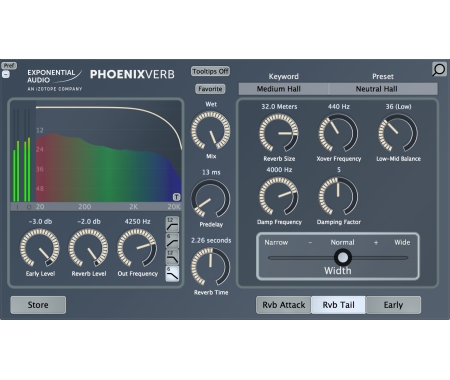Click the 36 (Low) value
Viewport: 450px width, 380px height.
(398, 107)
